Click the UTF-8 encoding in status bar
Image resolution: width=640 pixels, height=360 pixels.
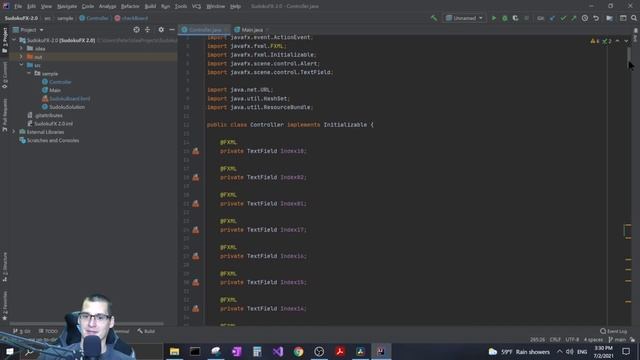pos(572,340)
